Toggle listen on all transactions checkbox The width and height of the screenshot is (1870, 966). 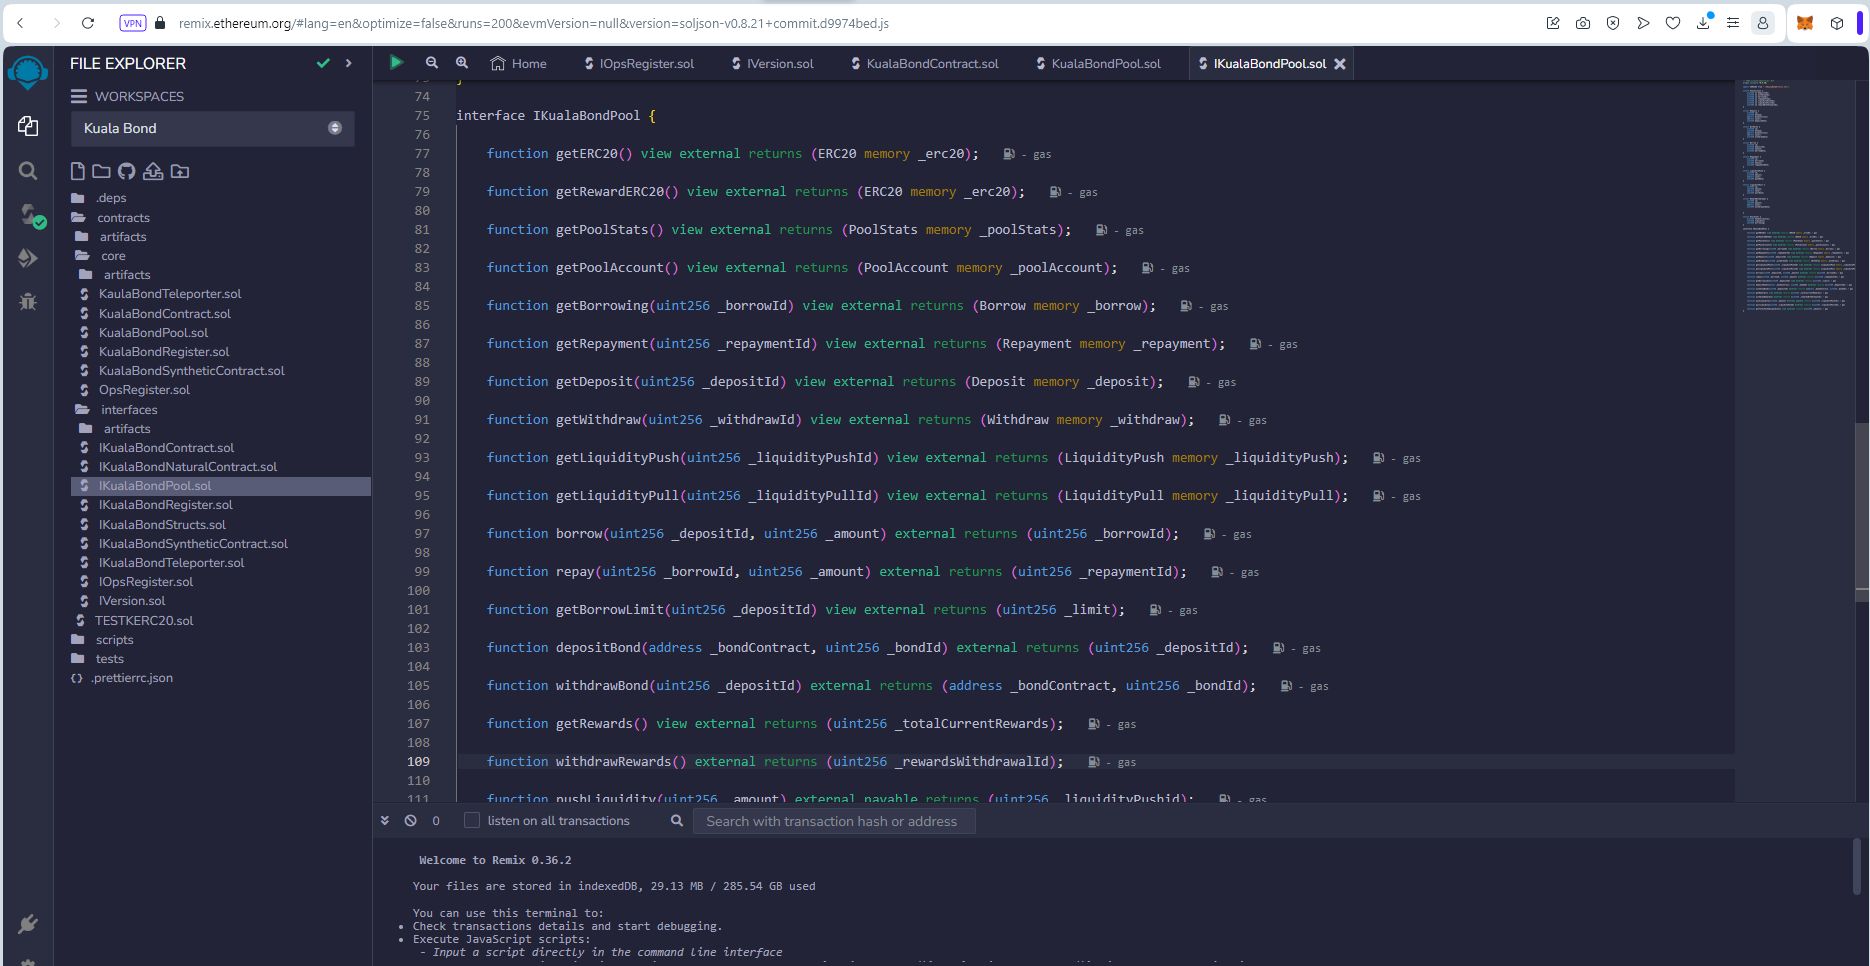pos(472,820)
